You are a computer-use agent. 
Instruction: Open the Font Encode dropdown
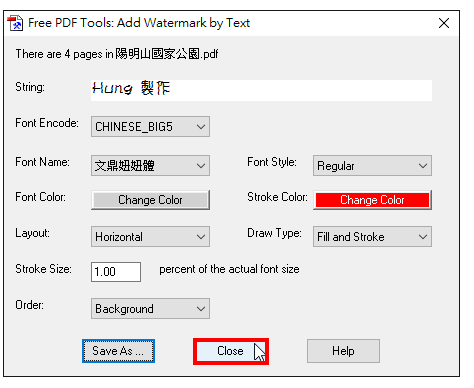click(150, 127)
